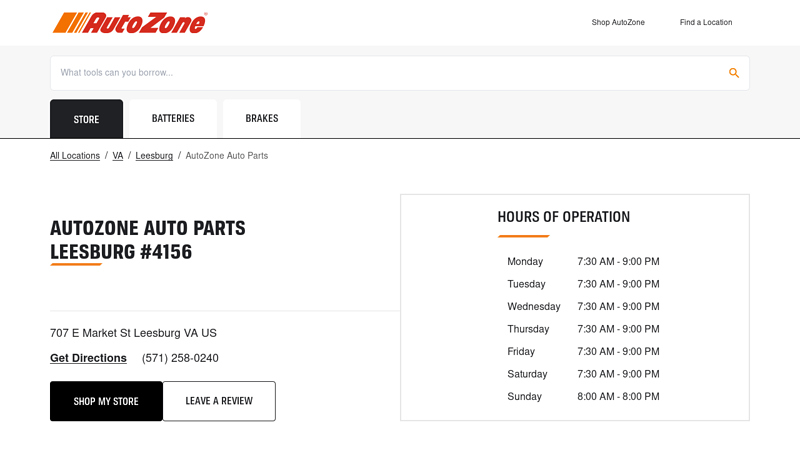Viewport: 800px width, 450px height.
Task: Click the phone number (571) 258-0240
Action: click(180, 358)
